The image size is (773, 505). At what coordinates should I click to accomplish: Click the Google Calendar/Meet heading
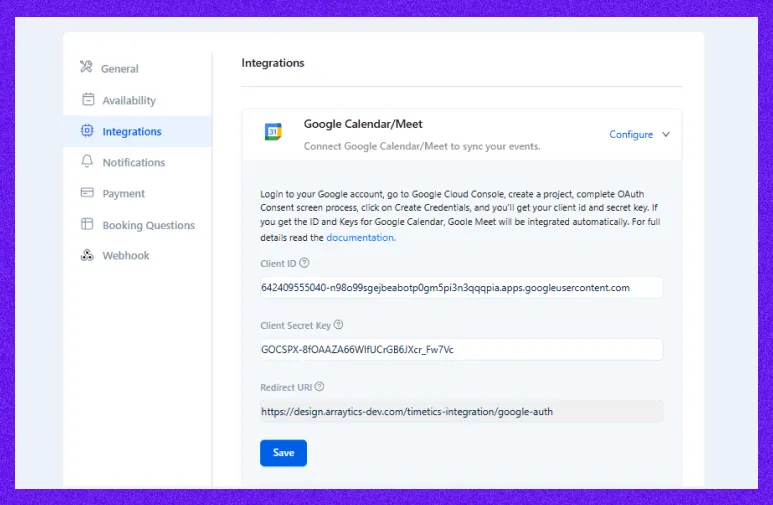coord(363,124)
